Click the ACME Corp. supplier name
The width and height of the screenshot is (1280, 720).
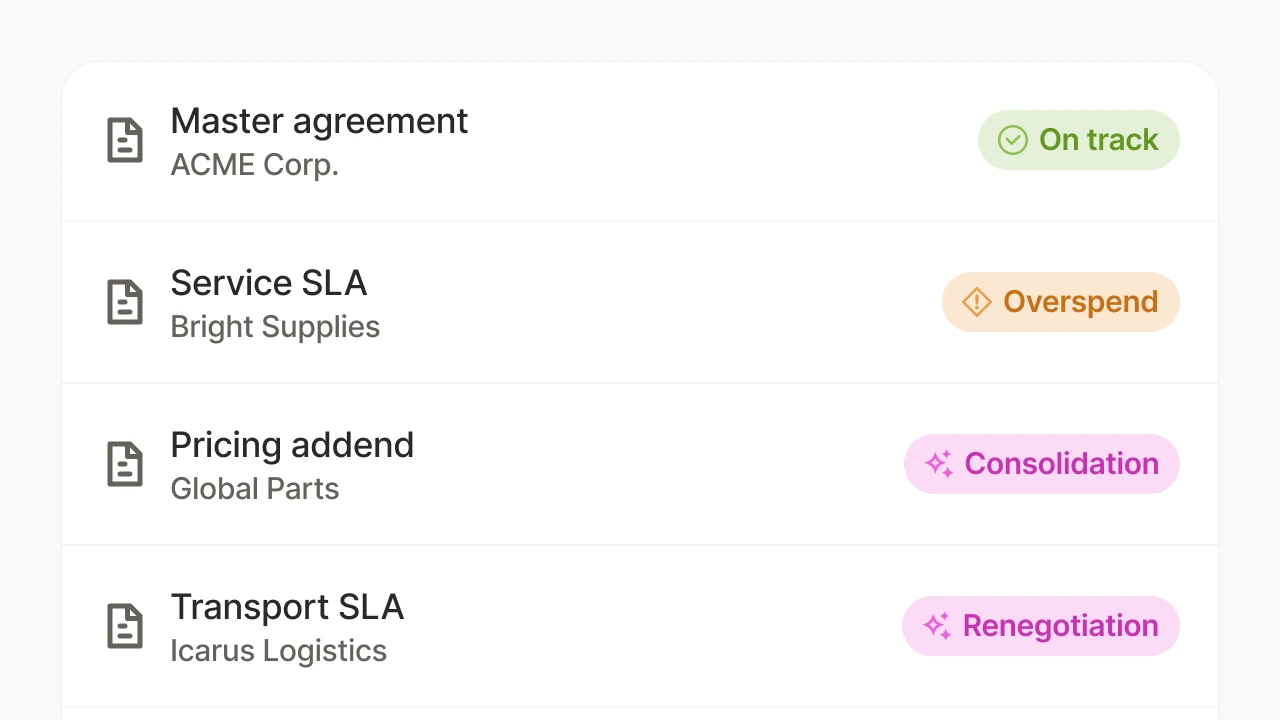(x=254, y=165)
